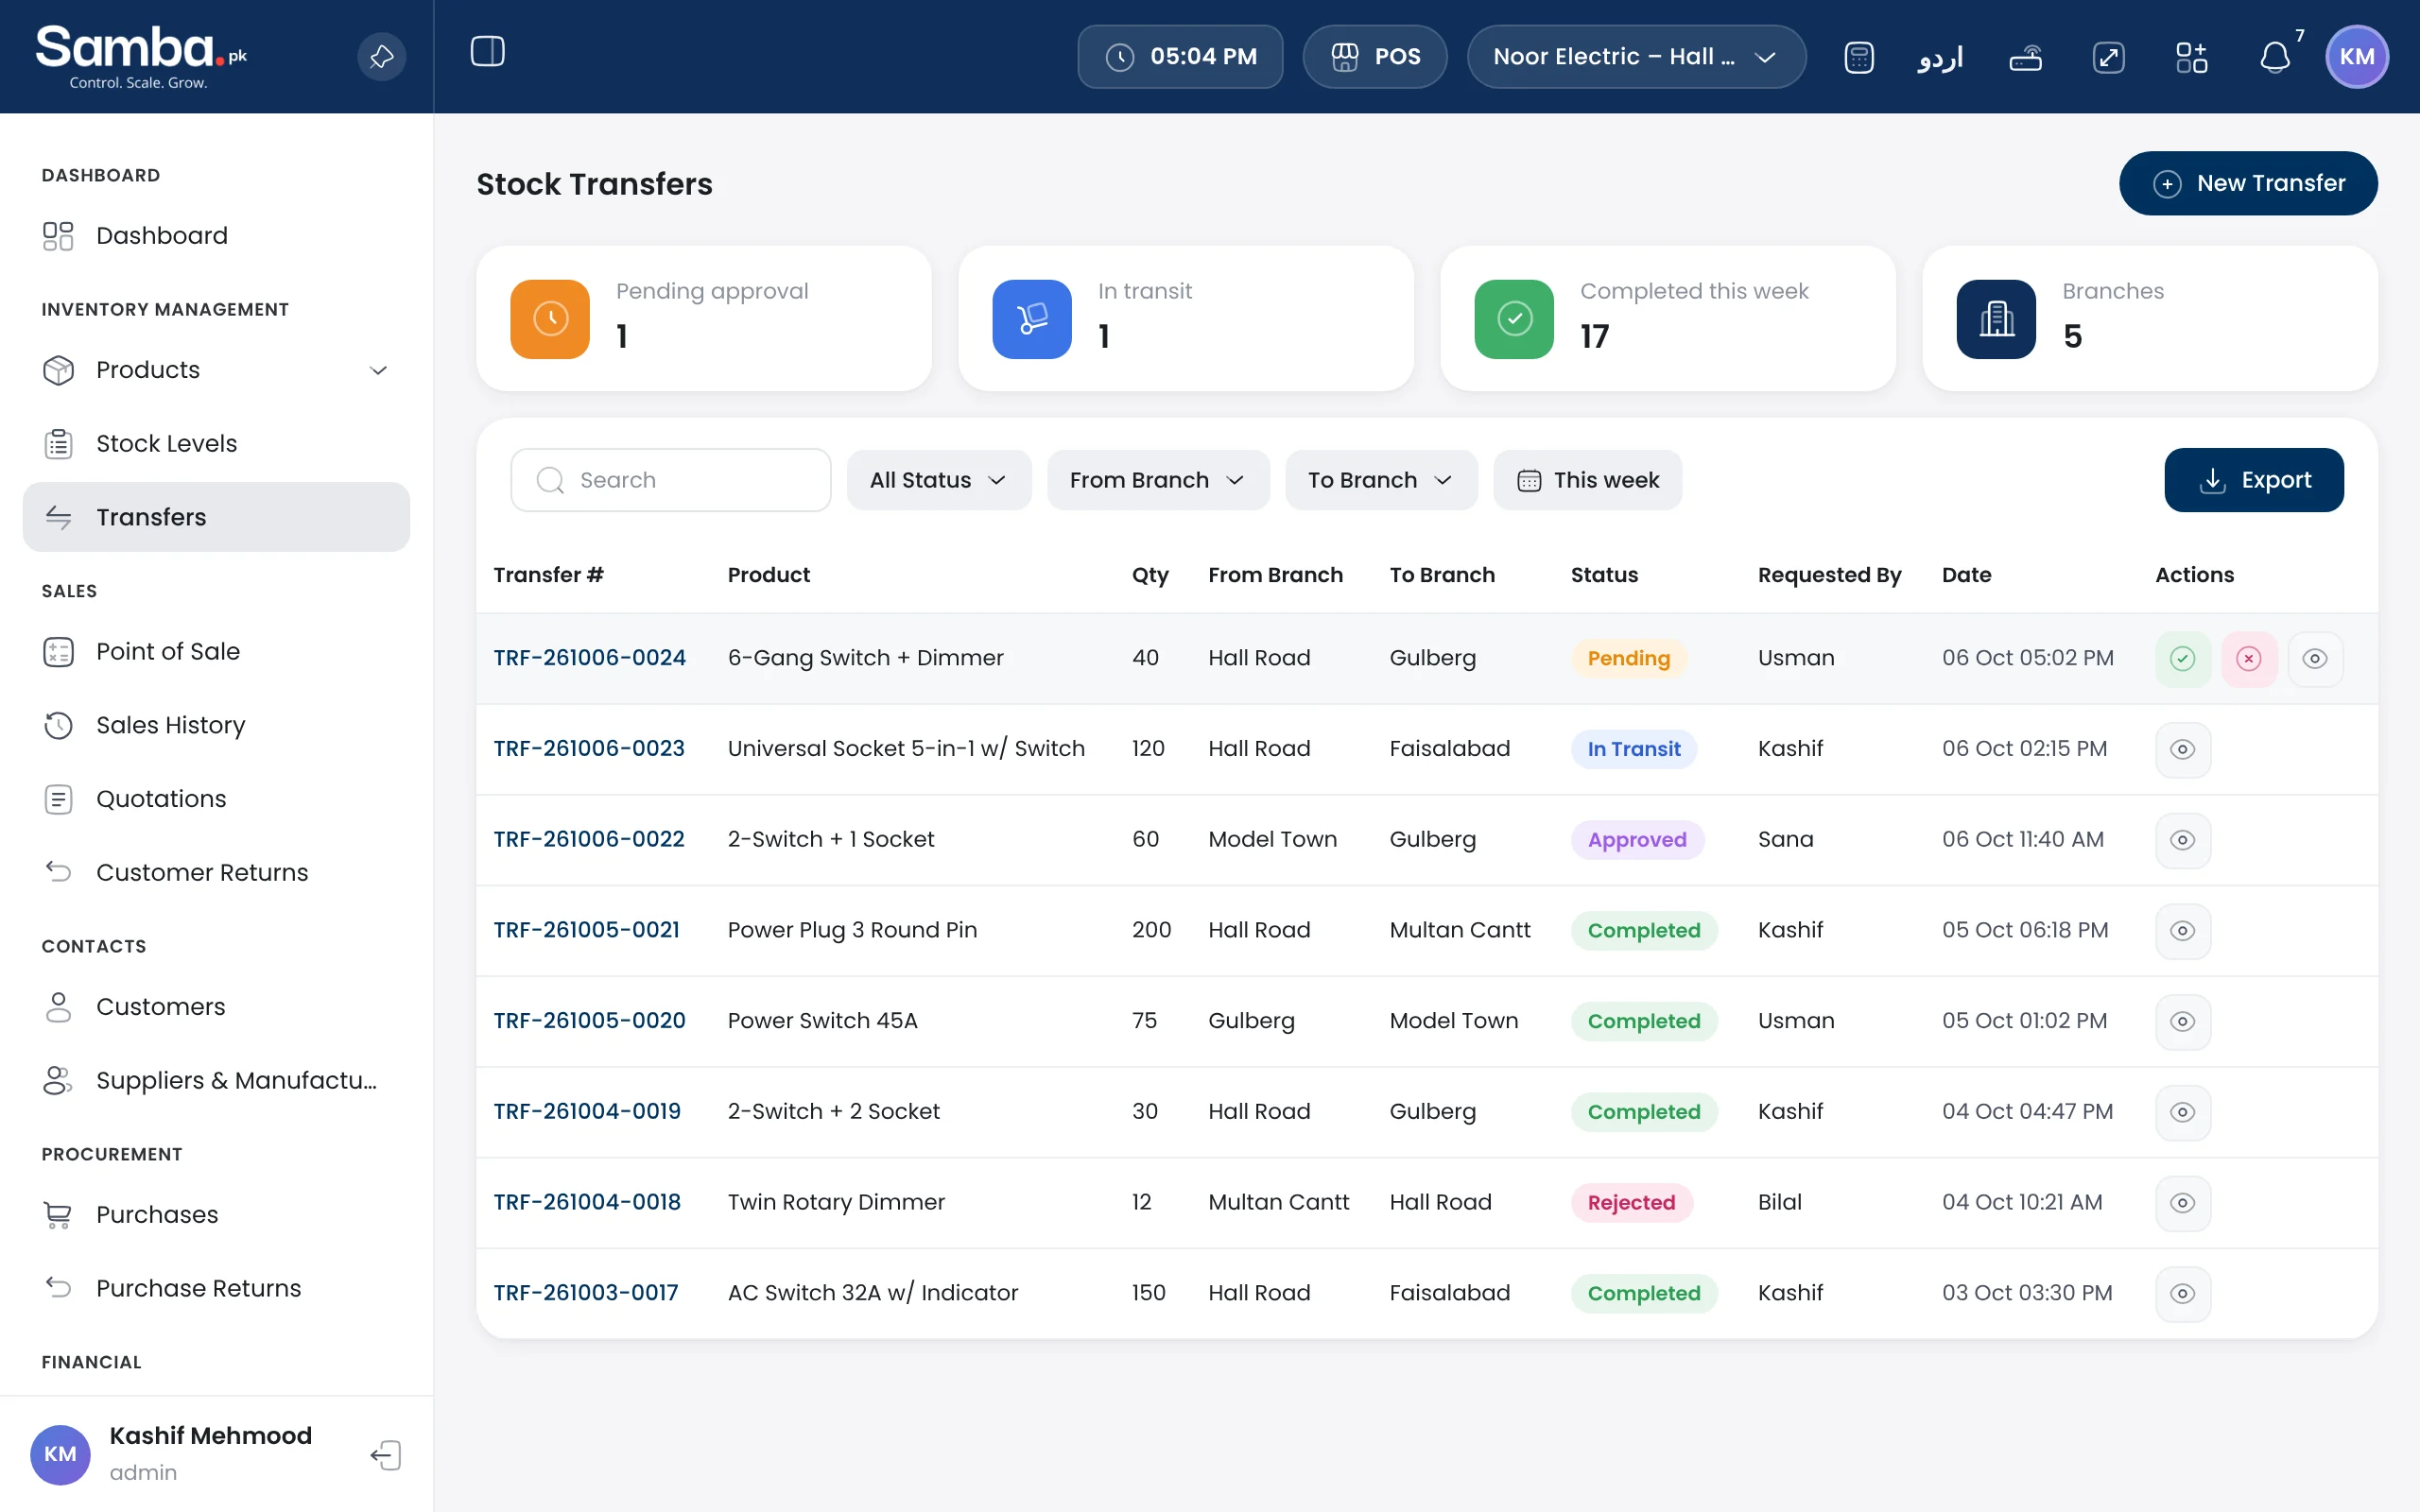
Task: View details of TRF-261004-0018 via eye icon
Action: 2183,1202
